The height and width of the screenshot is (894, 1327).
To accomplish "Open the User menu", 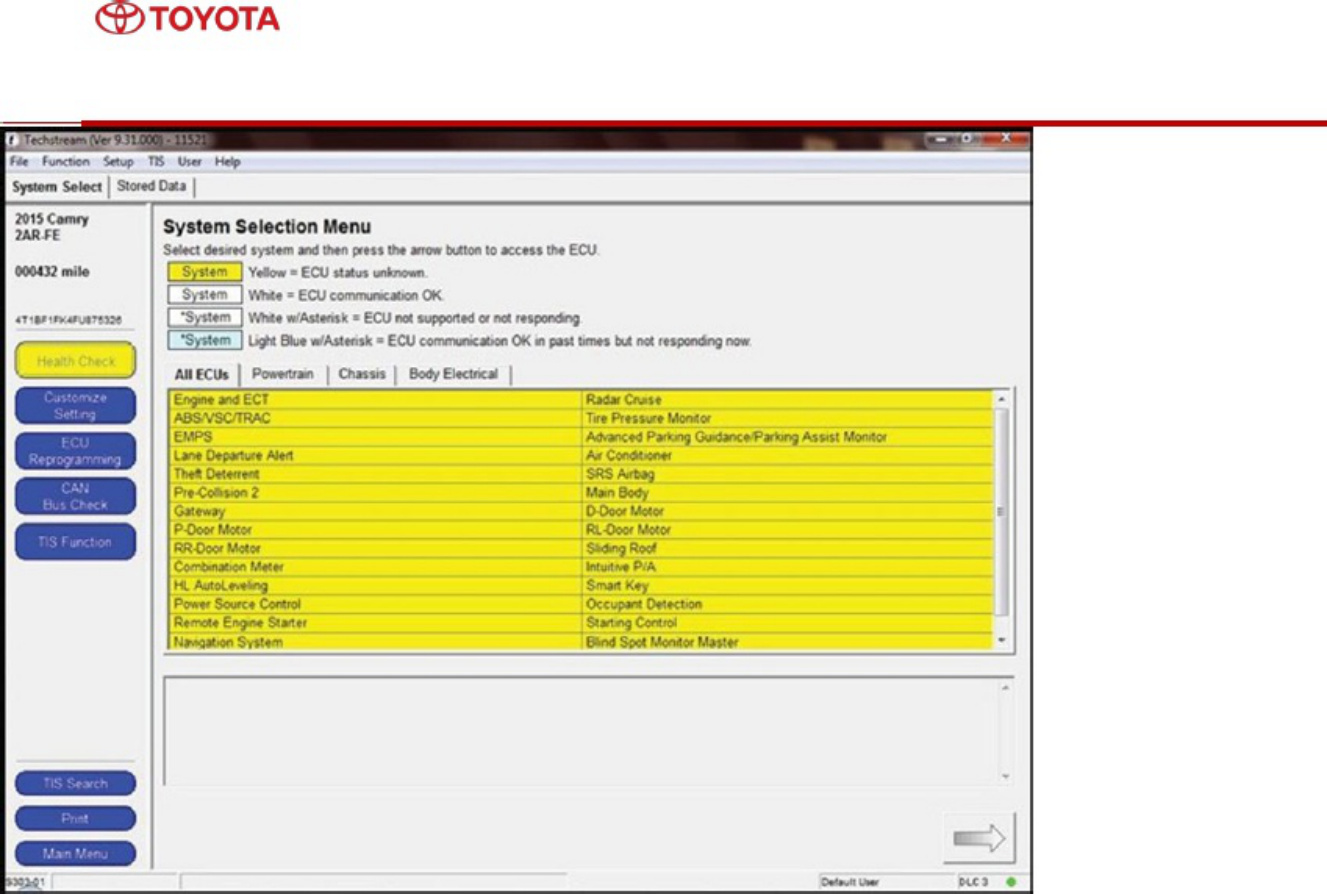I will pyautogui.click(x=190, y=161).
